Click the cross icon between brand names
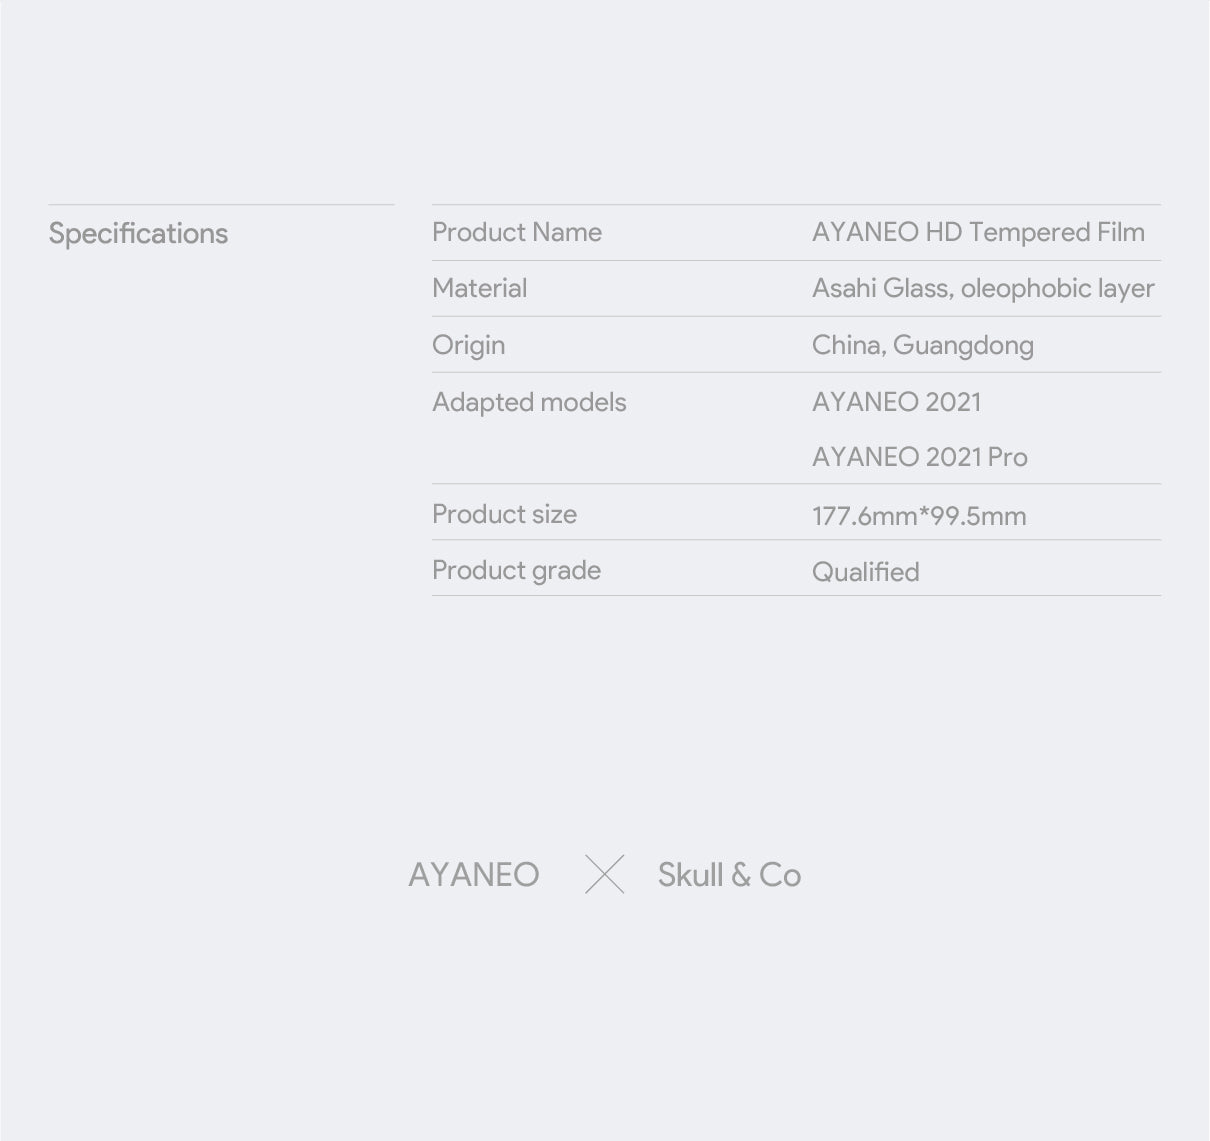Viewport: 1210px width, 1141px height. pos(604,874)
